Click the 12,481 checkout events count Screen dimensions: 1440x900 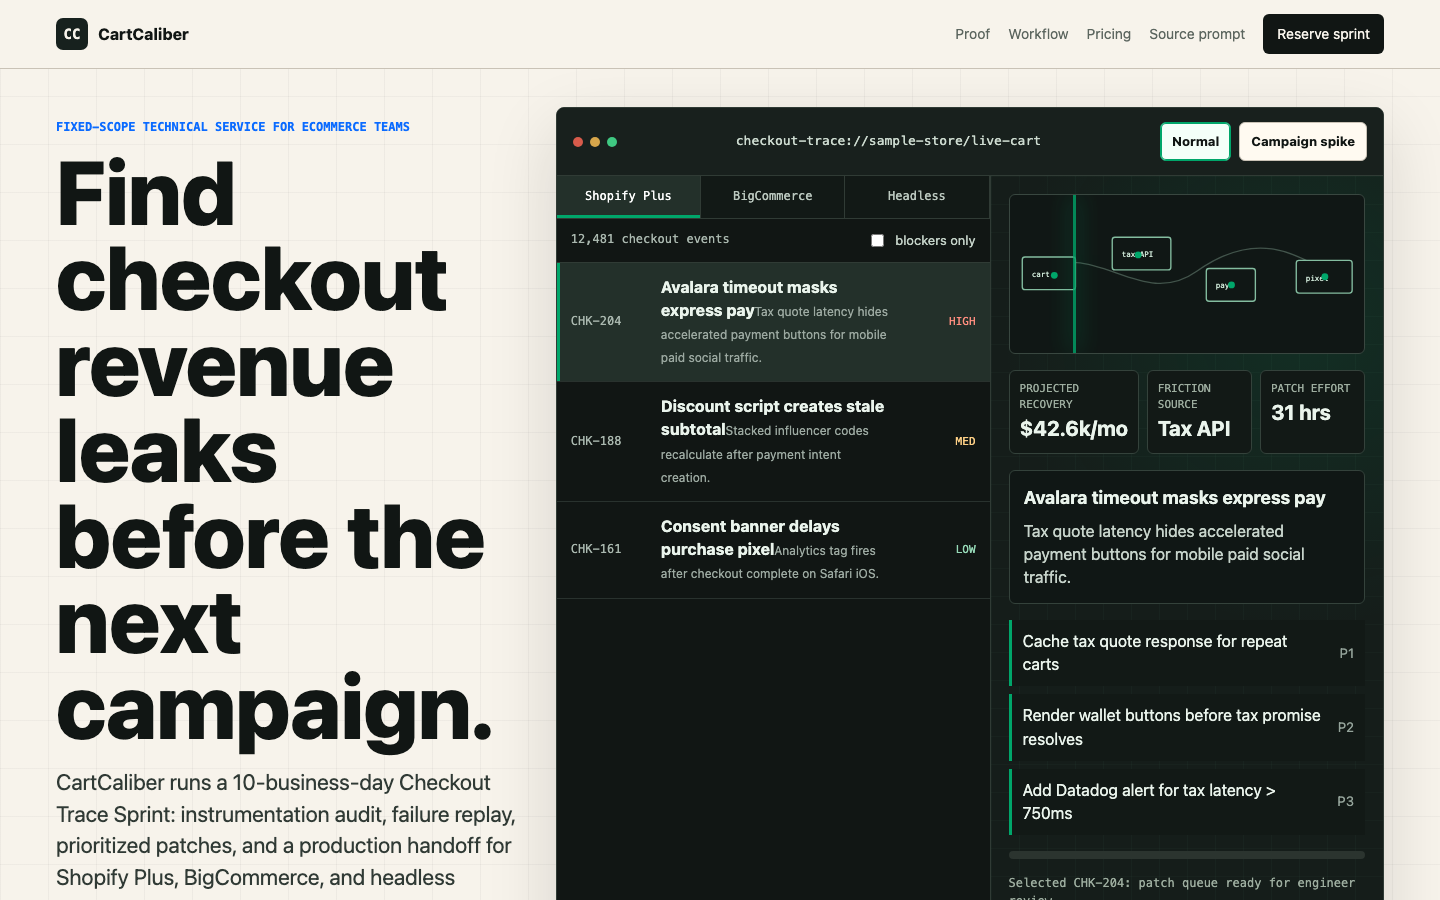650,239
